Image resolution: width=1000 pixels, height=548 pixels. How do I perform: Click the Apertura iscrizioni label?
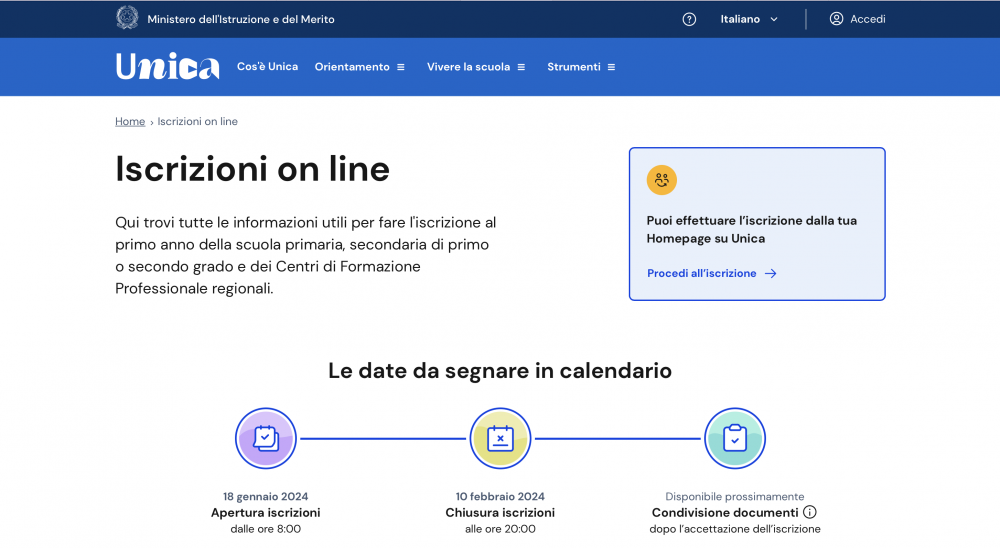point(265,512)
